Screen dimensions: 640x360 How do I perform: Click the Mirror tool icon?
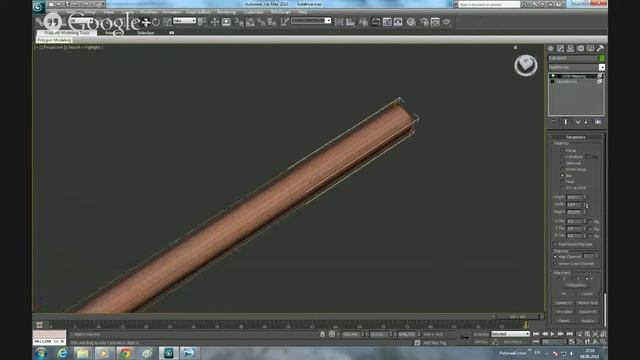(x=339, y=22)
